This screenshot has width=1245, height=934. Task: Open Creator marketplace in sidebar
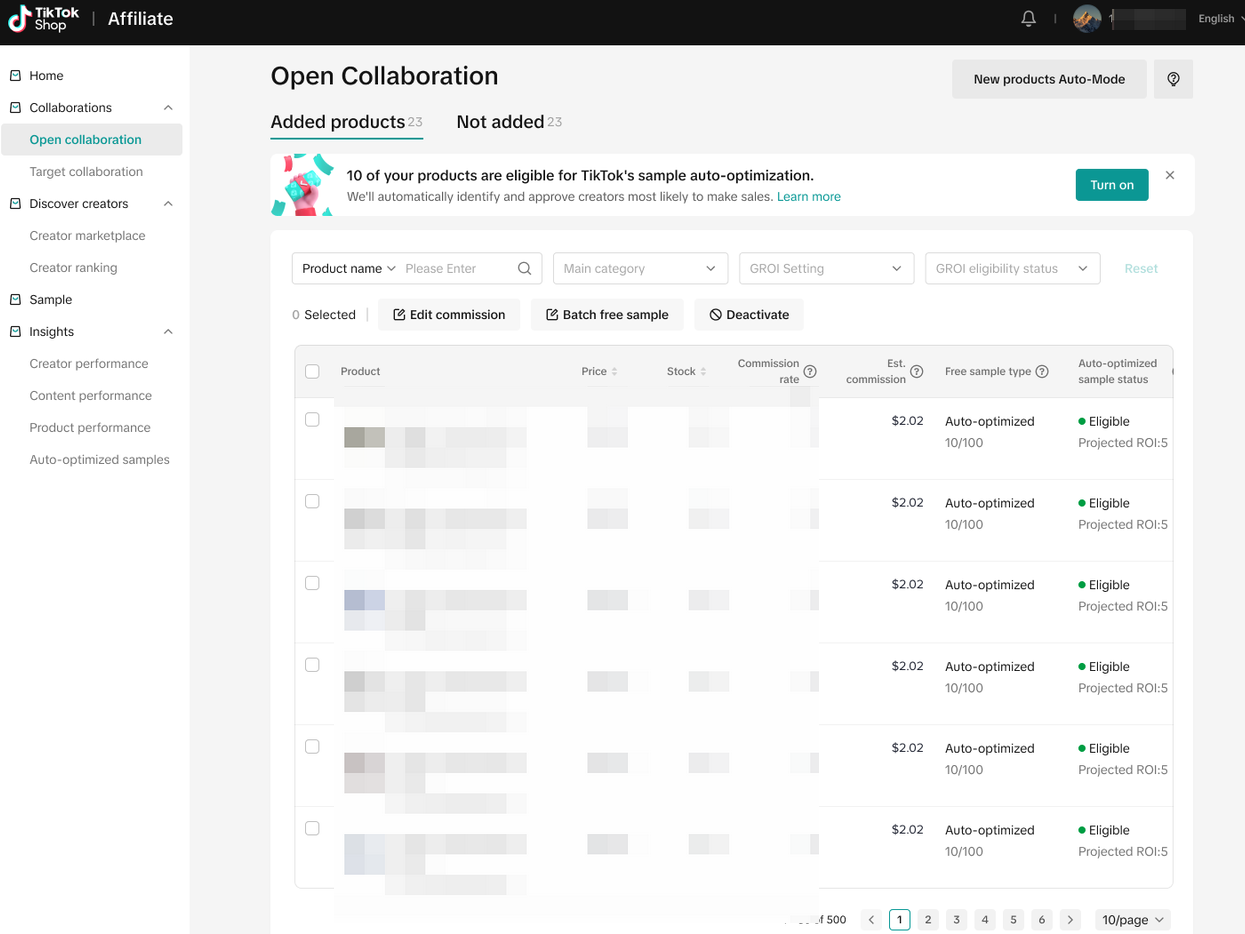coord(87,236)
